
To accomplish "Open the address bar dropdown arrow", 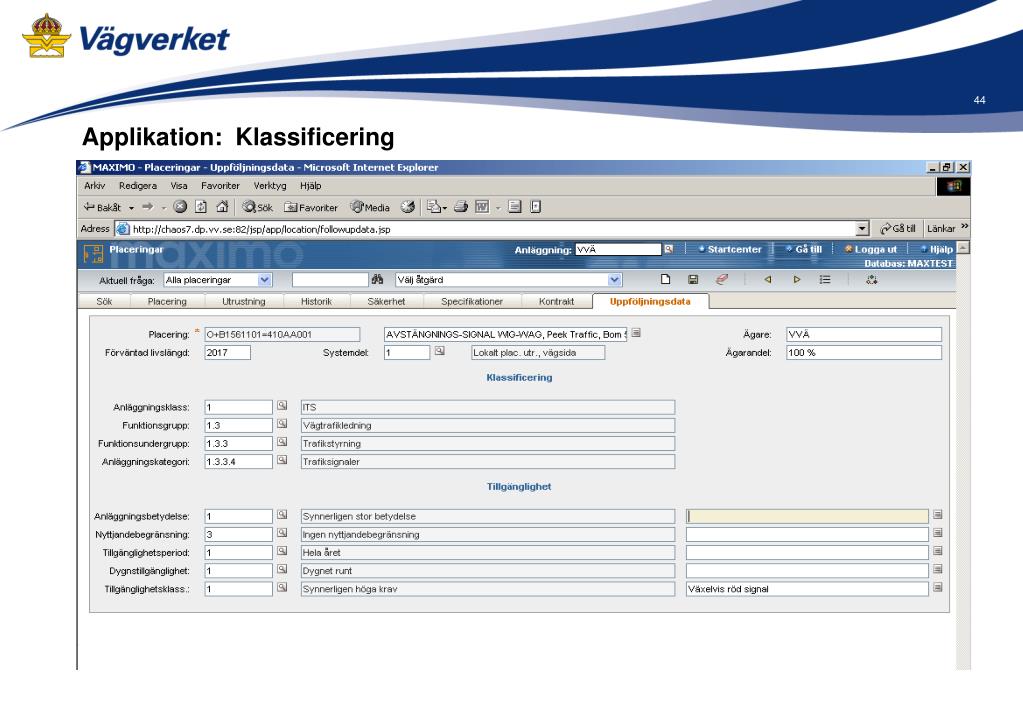I will pyautogui.click(x=861, y=229).
